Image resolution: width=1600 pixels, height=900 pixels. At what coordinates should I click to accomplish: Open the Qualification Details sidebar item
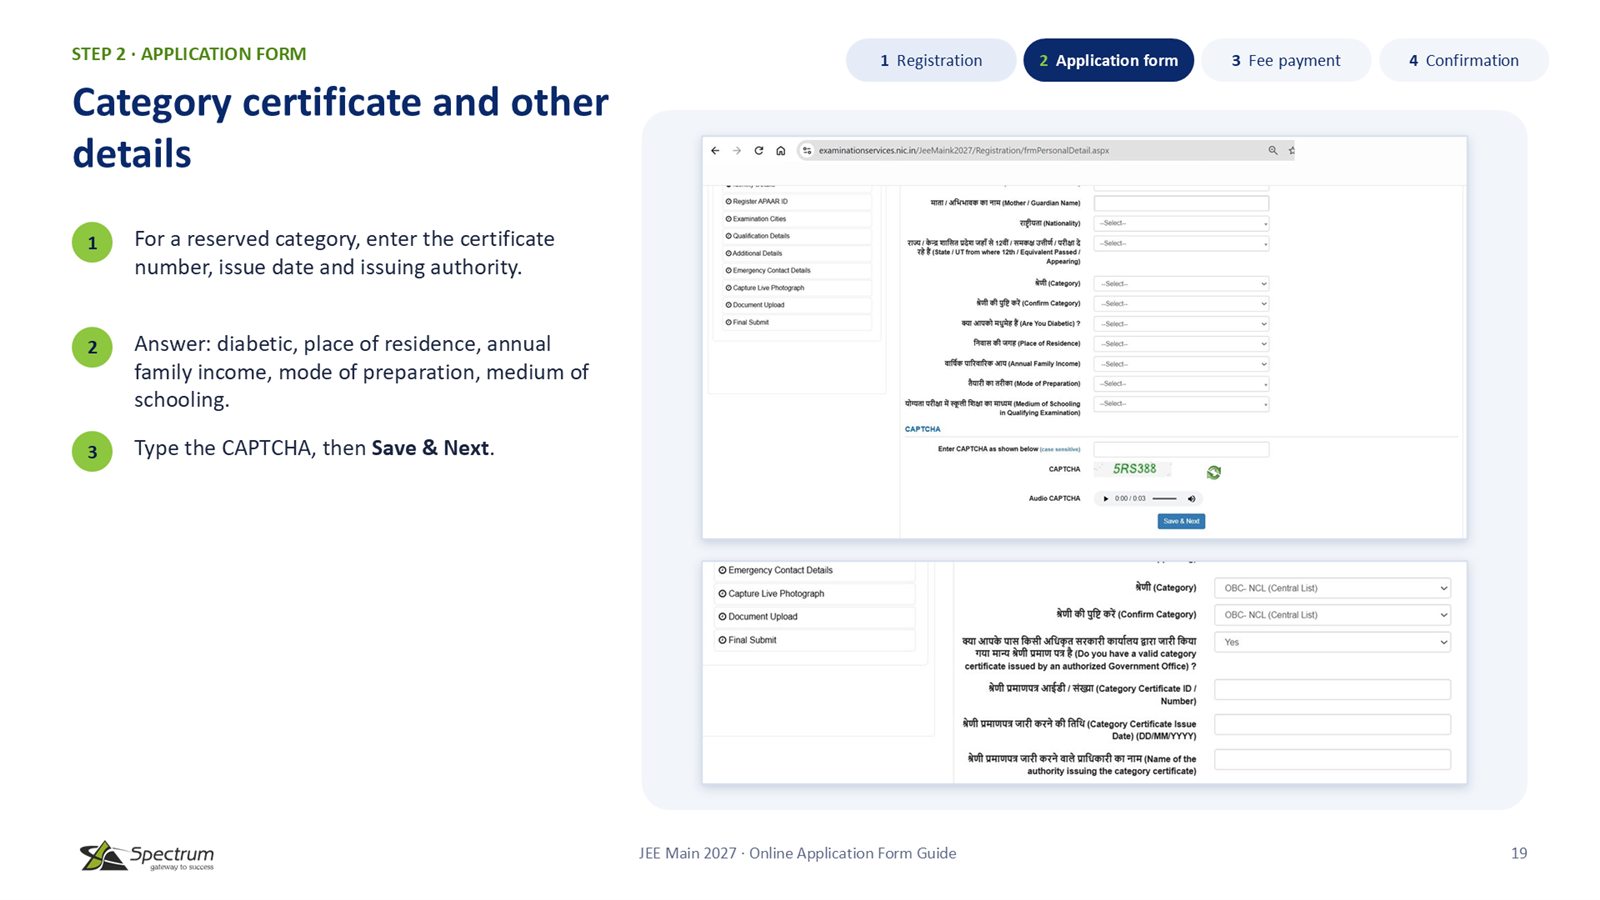click(x=796, y=236)
